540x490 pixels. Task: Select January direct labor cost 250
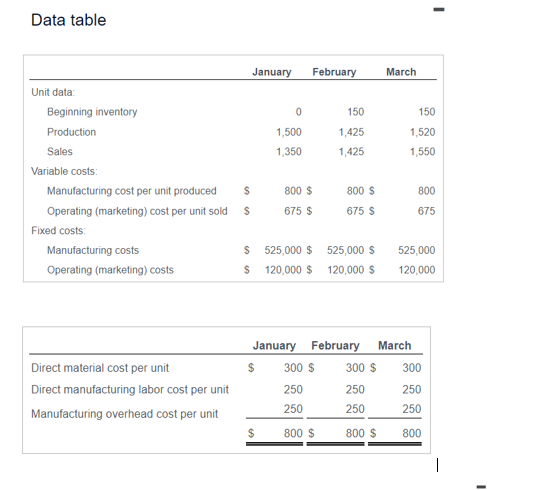tap(293, 390)
